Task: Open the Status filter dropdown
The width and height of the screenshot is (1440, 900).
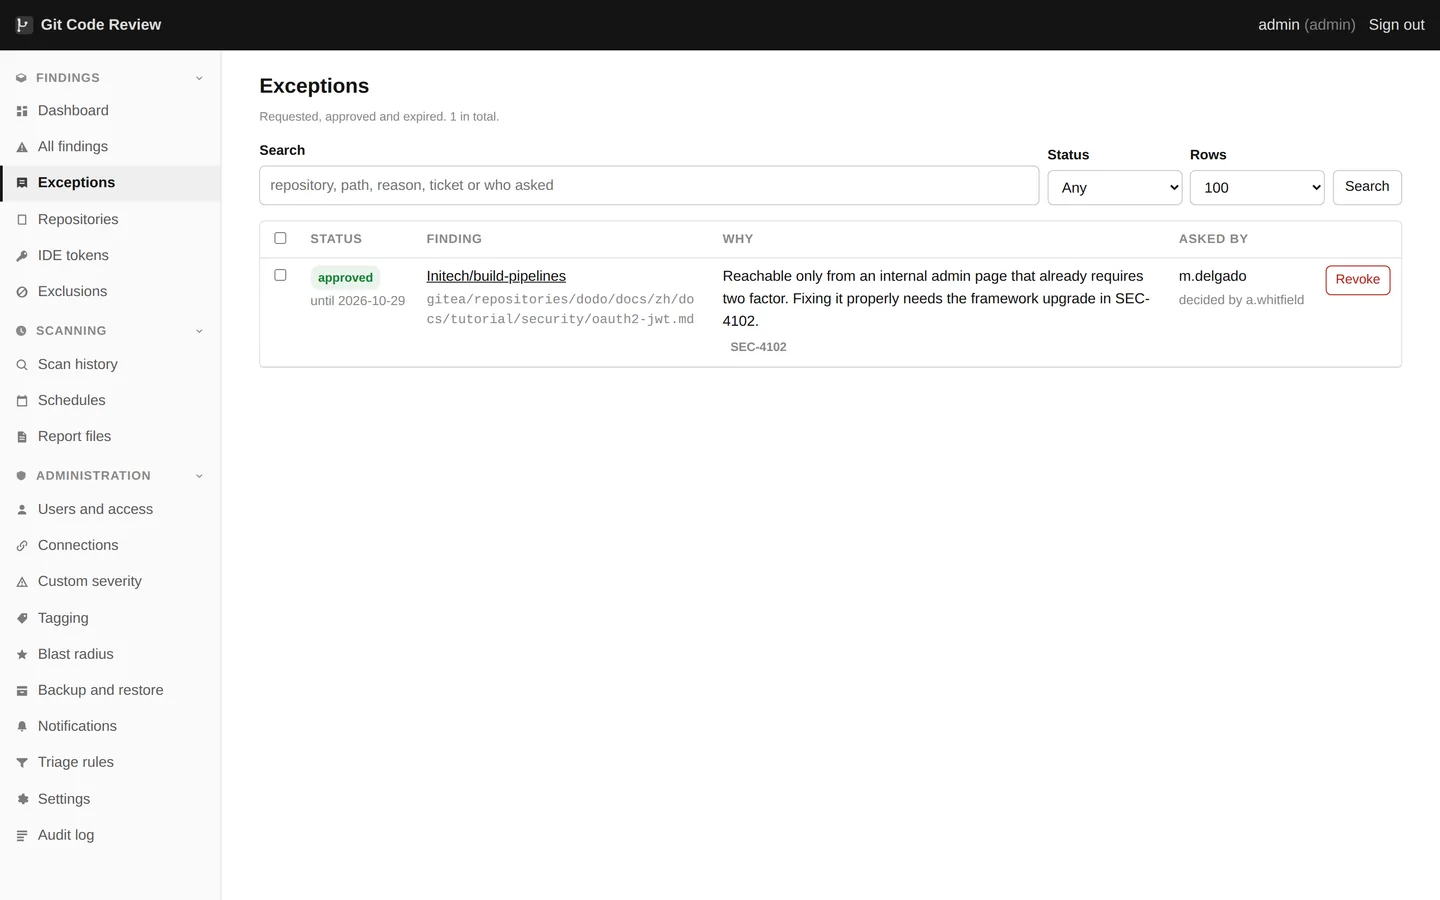Action: pyautogui.click(x=1115, y=187)
